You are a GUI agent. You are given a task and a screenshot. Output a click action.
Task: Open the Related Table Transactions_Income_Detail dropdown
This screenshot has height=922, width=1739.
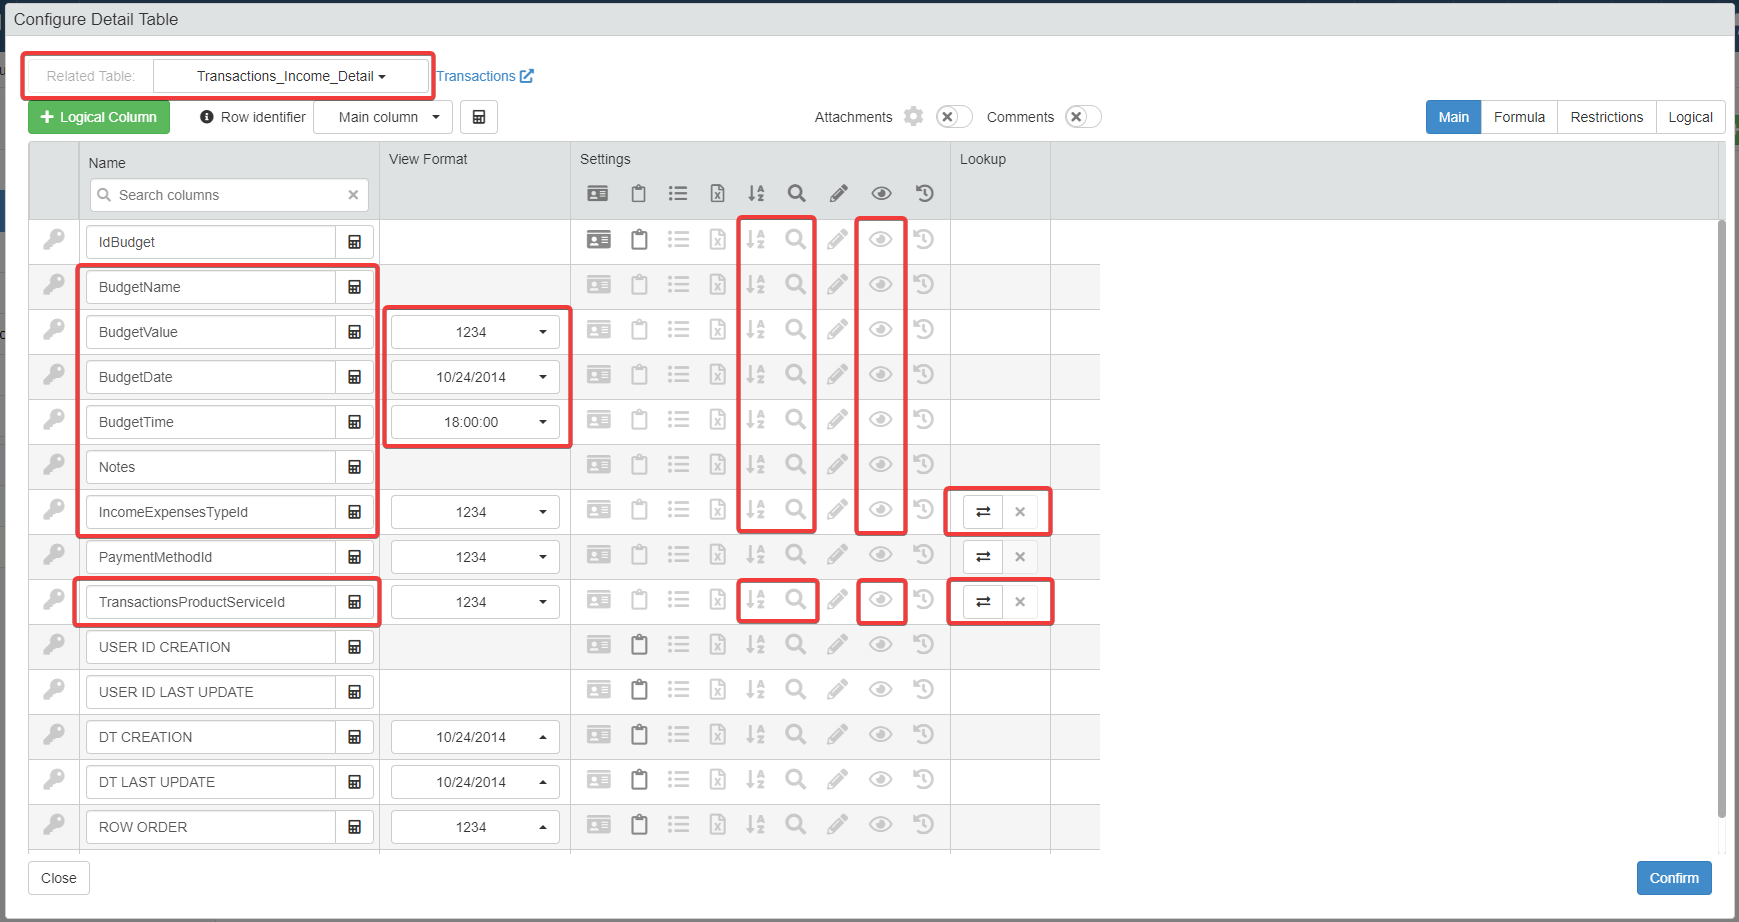coord(291,76)
